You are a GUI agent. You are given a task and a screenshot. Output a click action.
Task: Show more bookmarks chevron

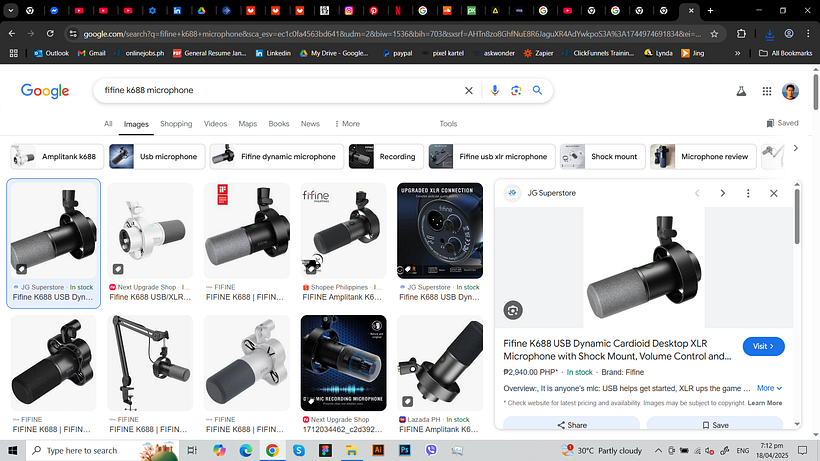pyautogui.click(x=737, y=53)
